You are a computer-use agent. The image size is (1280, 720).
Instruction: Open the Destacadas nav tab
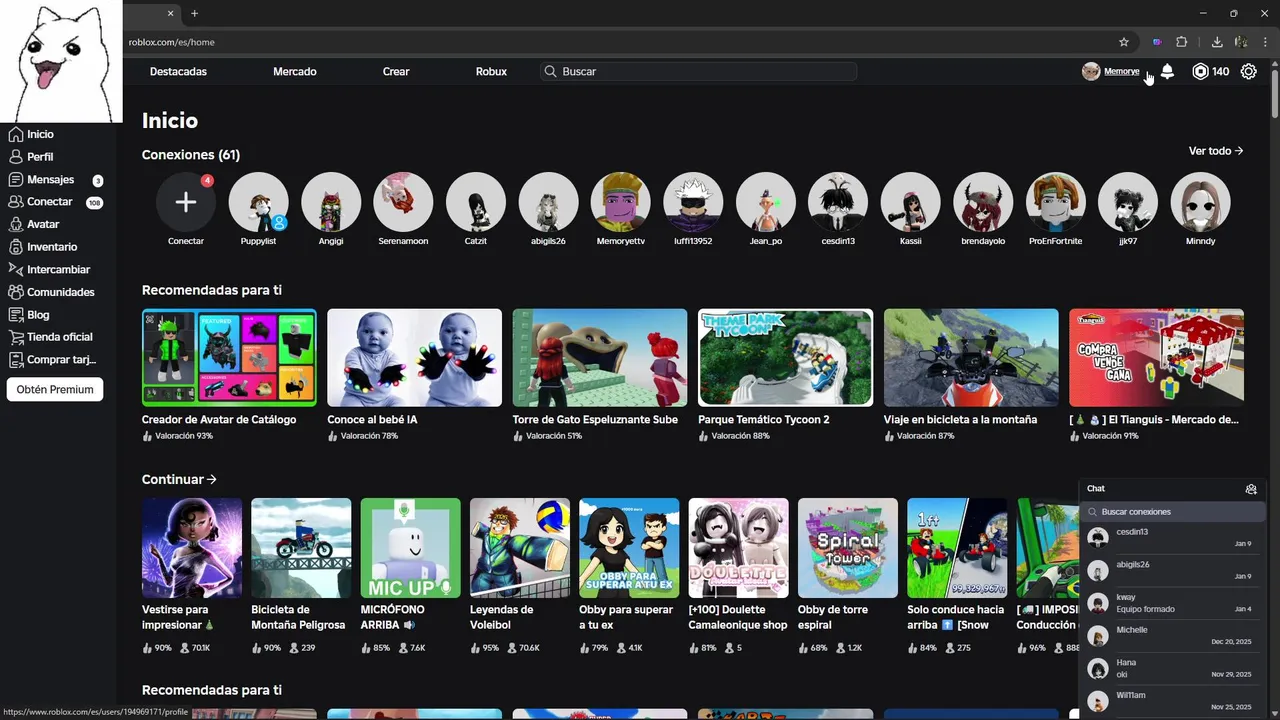point(178,72)
